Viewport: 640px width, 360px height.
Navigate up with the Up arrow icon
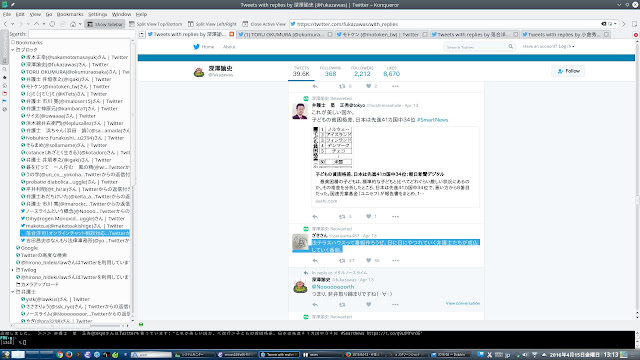pyautogui.click(x=37, y=24)
